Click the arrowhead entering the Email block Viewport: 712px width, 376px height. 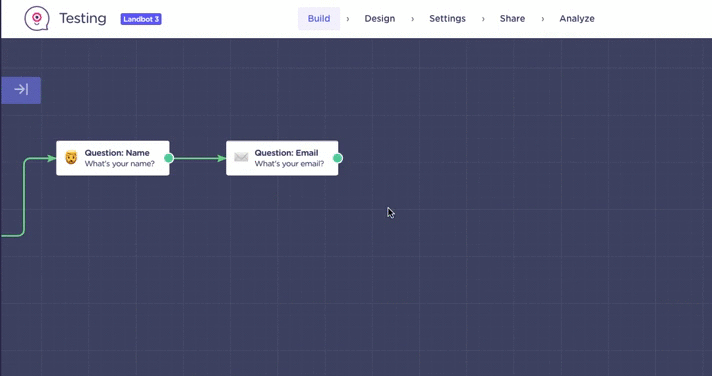pyautogui.click(x=222, y=158)
